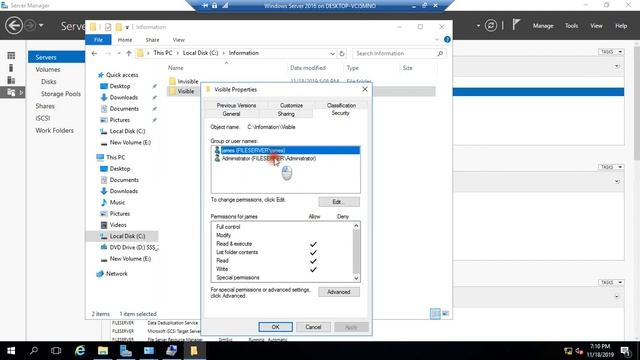Sort the file list by Name column
The height and width of the screenshot is (360, 640).
click(176, 68)
